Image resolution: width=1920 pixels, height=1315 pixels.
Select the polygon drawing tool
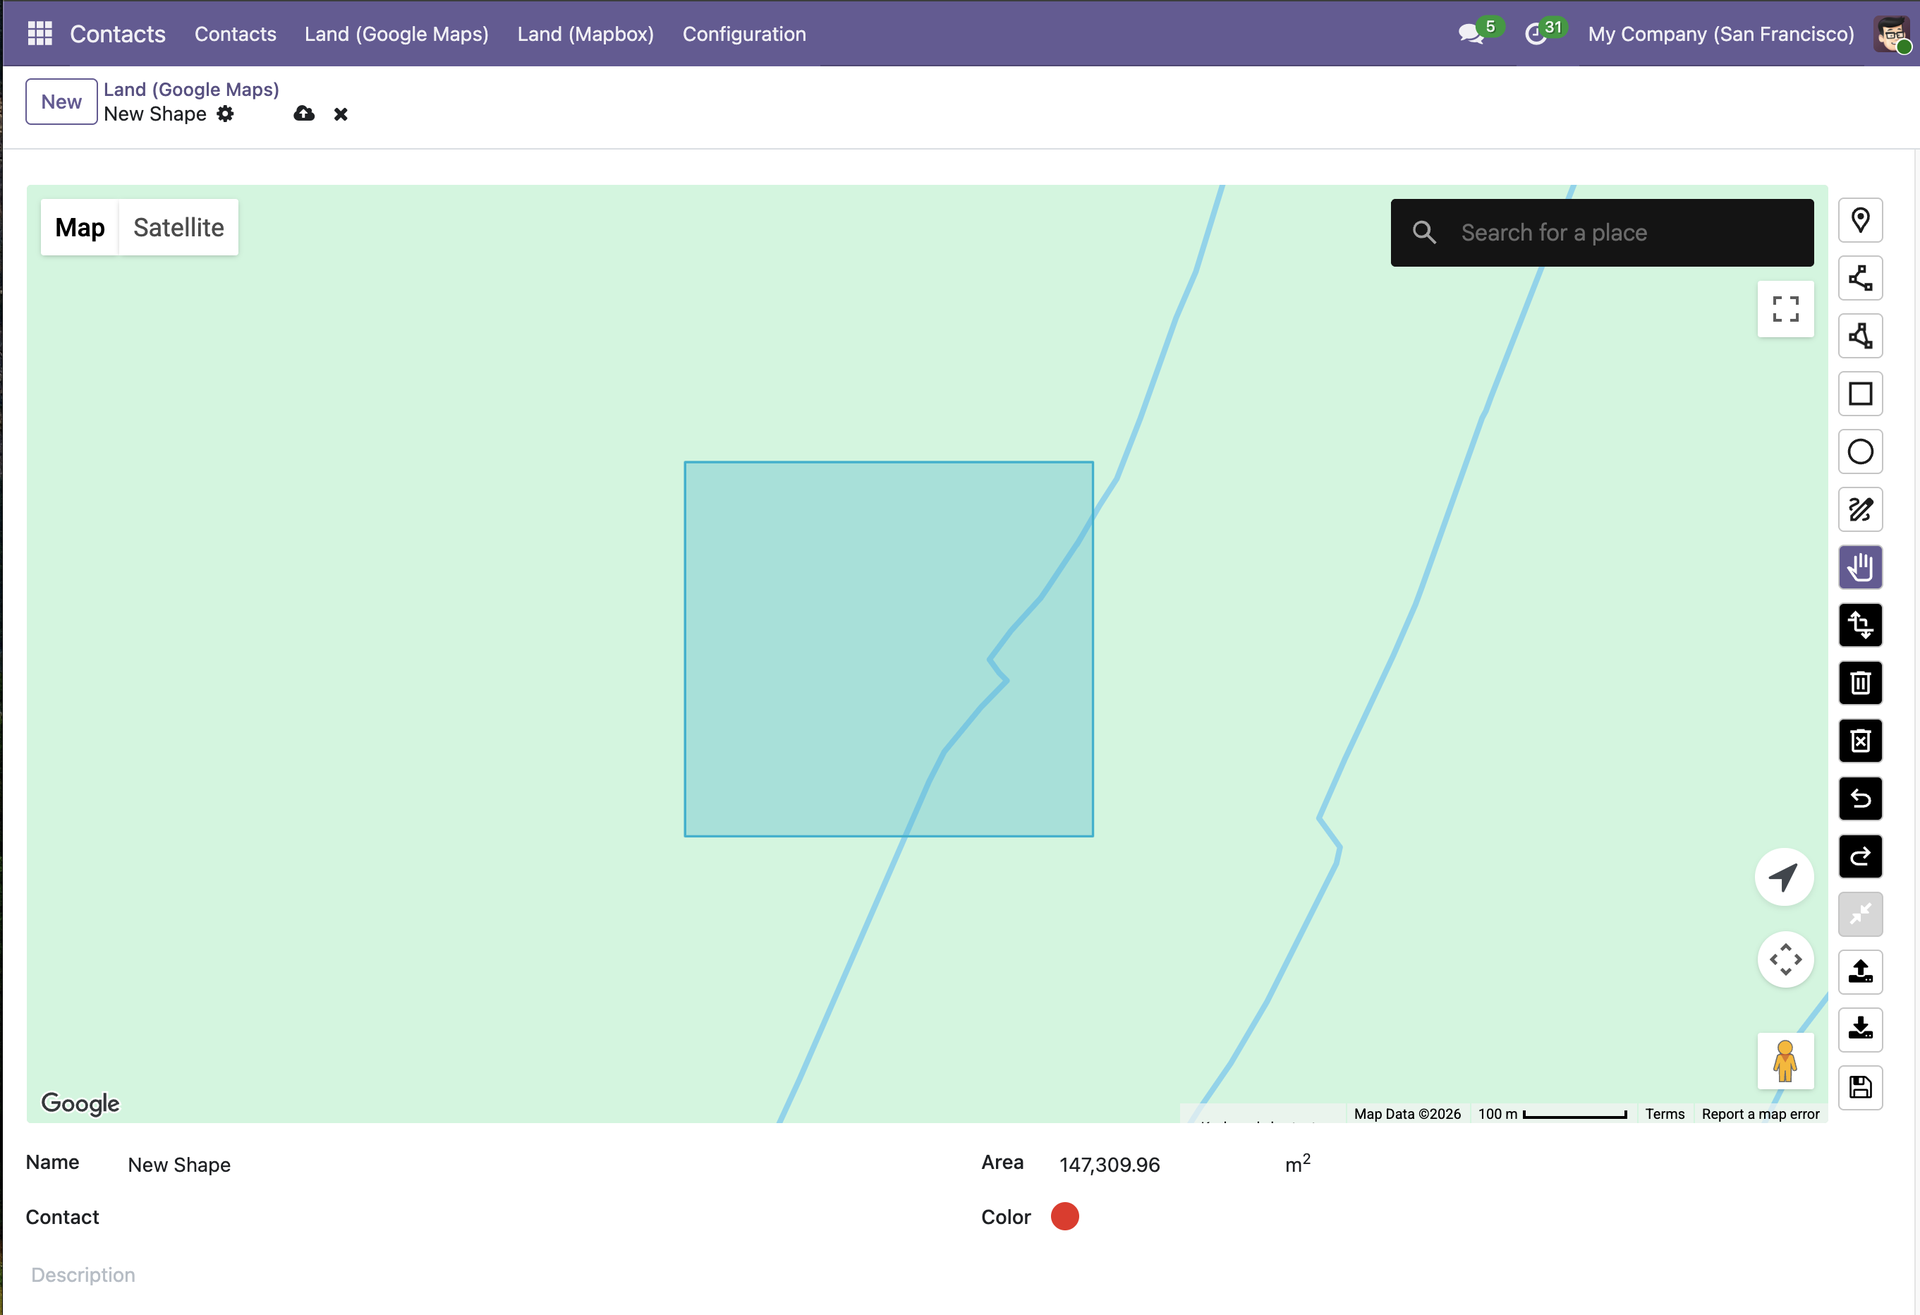pyautogui.click(x=1860, y=336)
